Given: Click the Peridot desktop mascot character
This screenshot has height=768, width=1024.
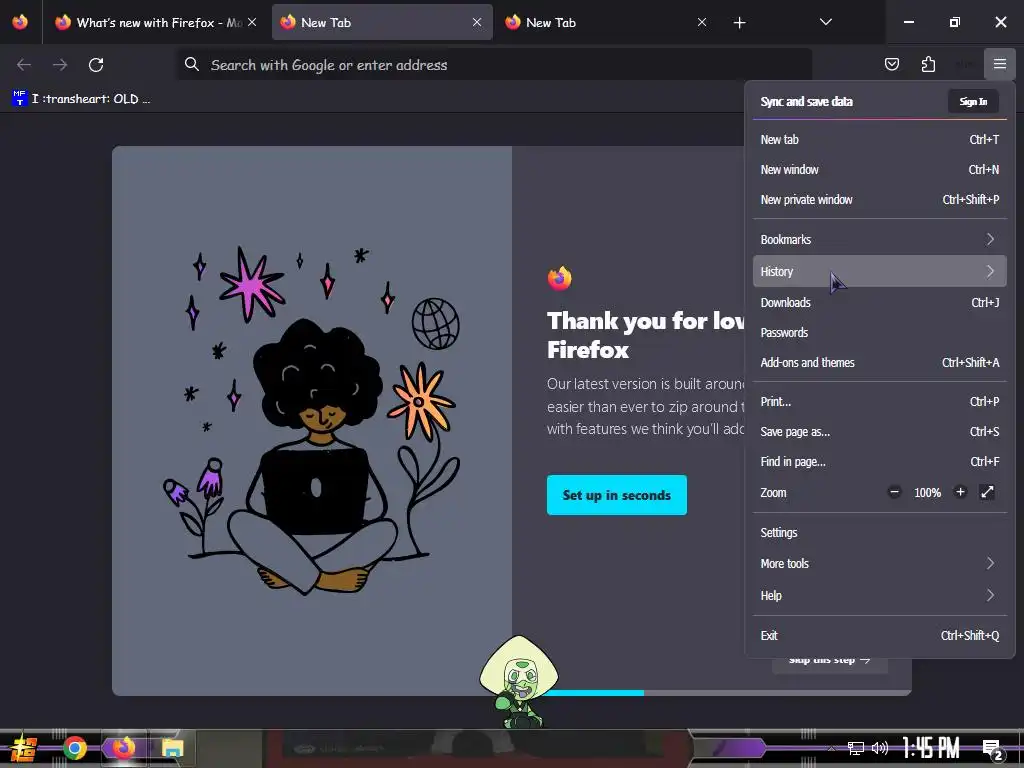Looking at the screenshot, I should coord(519,682).
